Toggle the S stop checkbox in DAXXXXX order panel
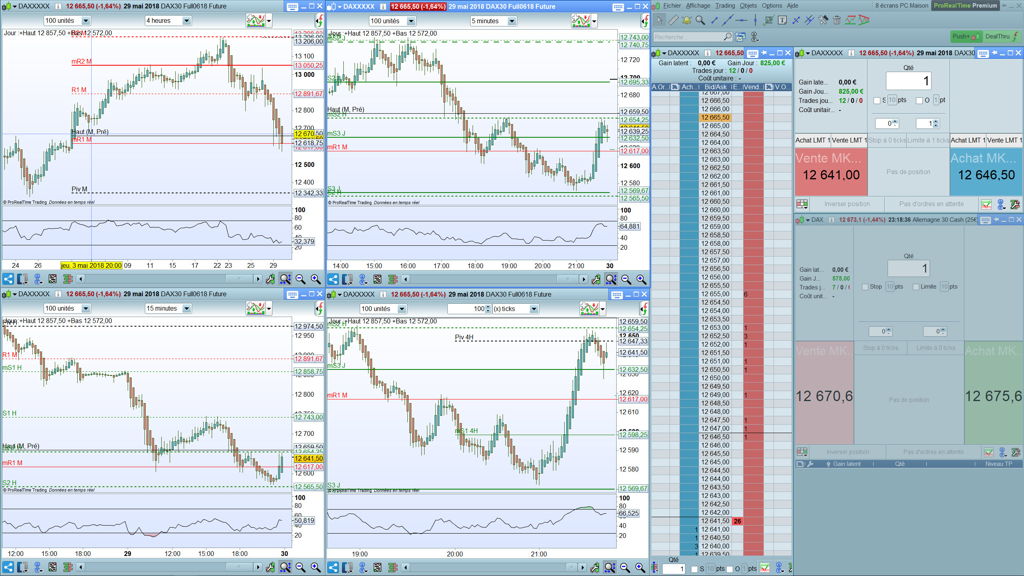The height and width of the screenshot is (576, 1024). coord(877,100)
